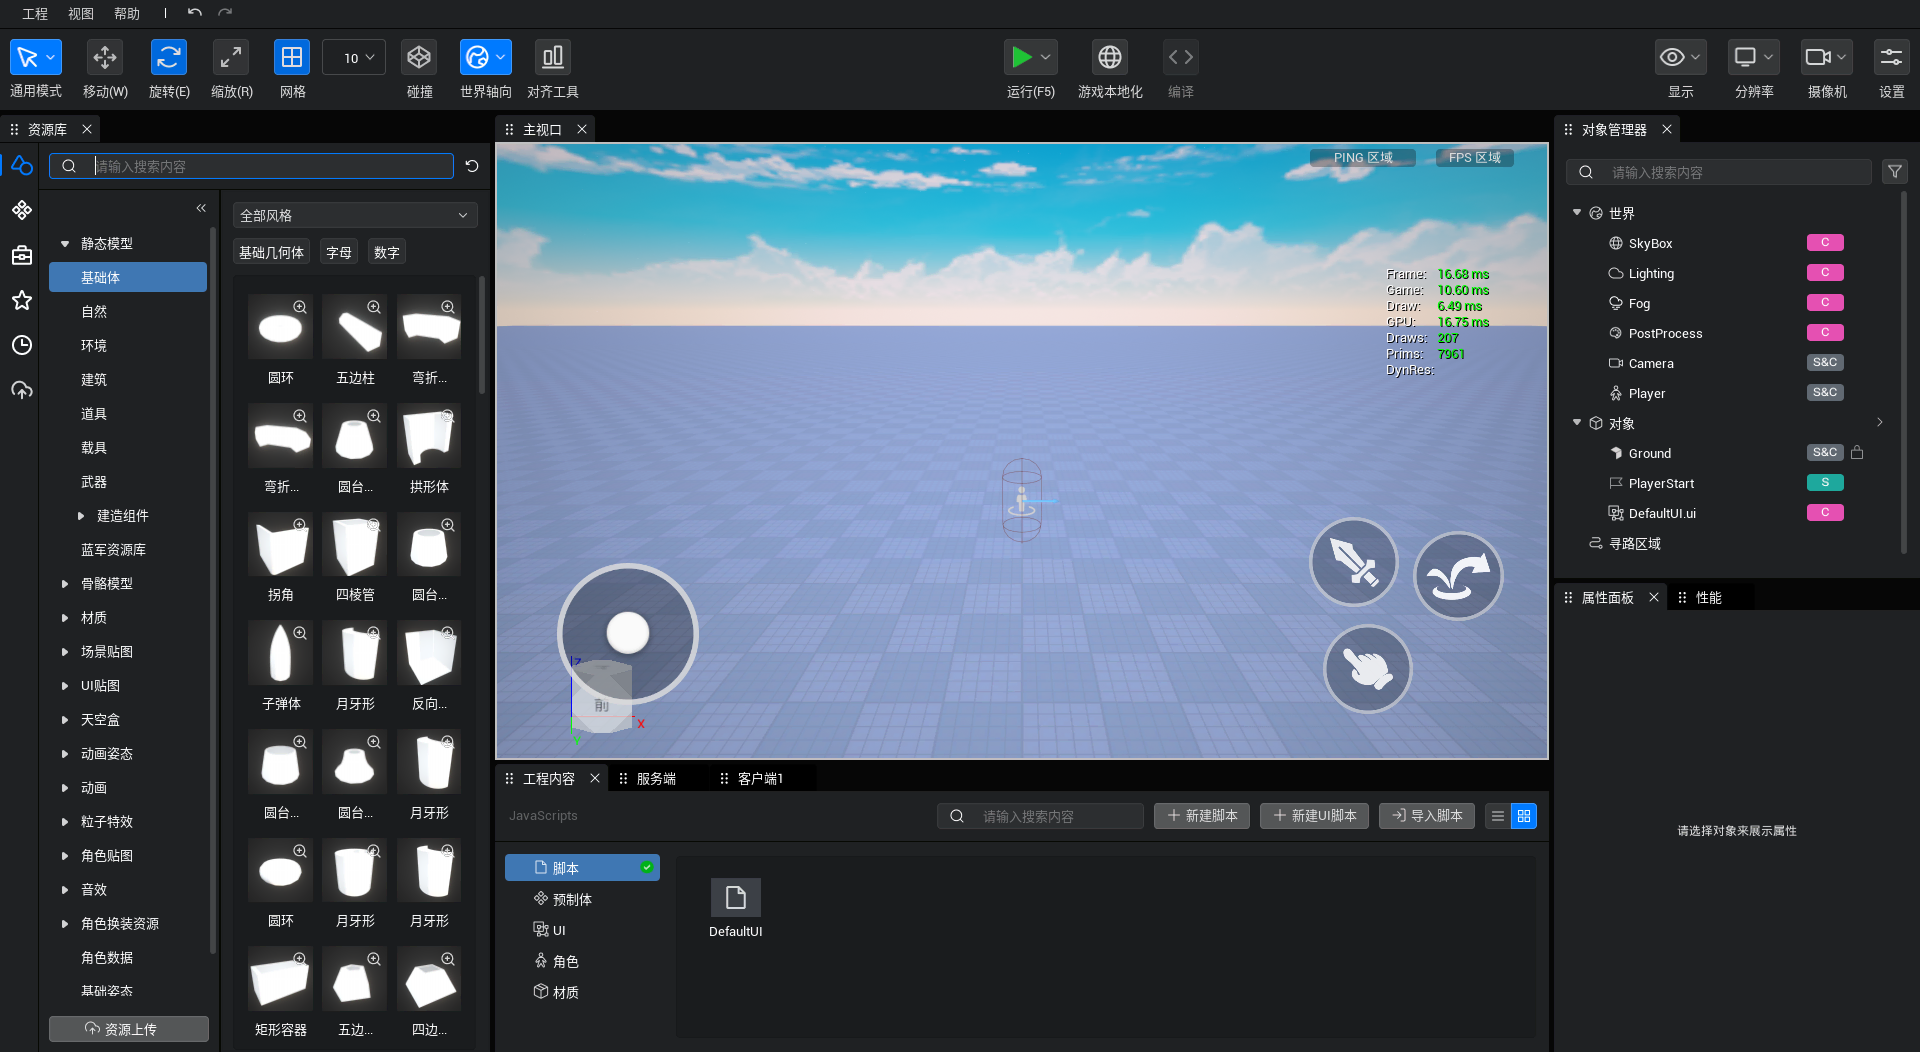The image size is (1920, 1052).
Task: Select the 通用模式 cursor tool
Action: click(27, 58)
